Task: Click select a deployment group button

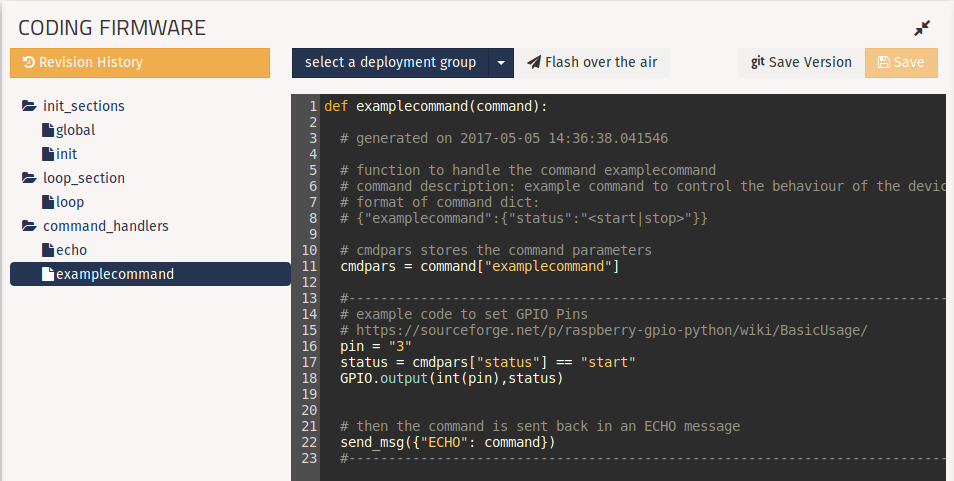Action: point(390,62)
